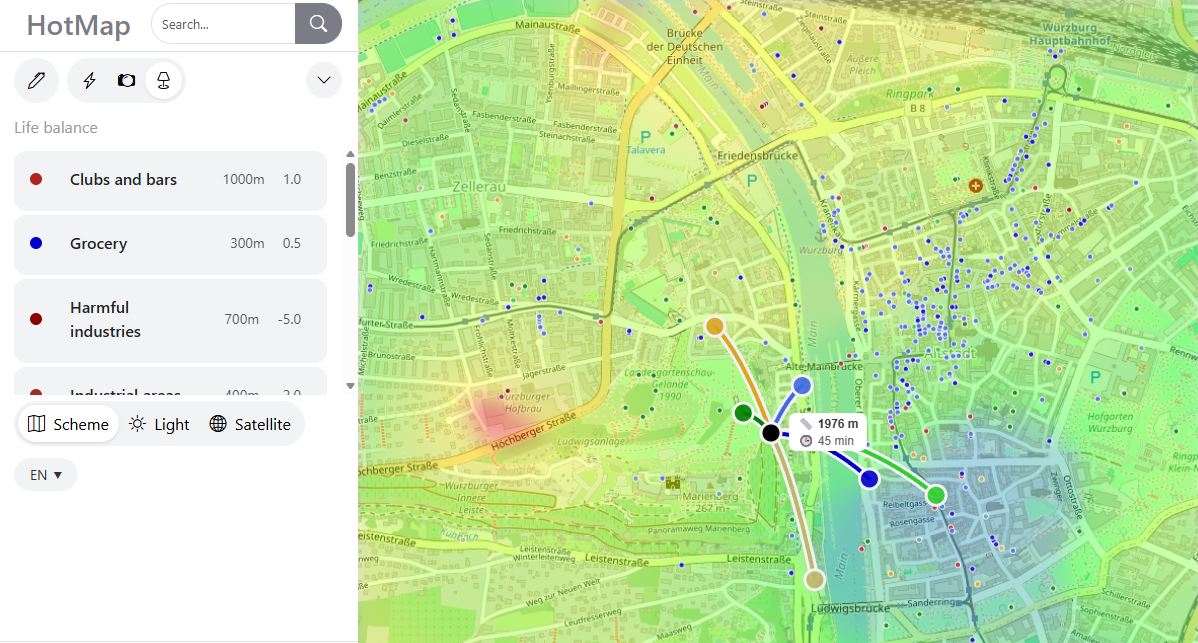Viewport: 1198px width, 643px height.
Task: Select the pencil edit tool
Action: (36, 80)
